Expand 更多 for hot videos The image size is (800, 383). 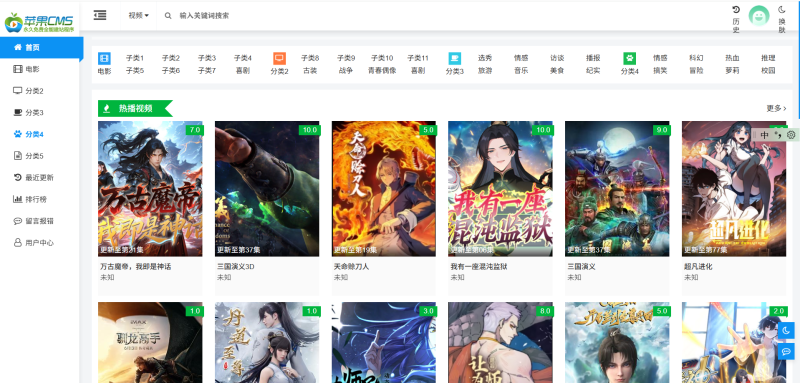776,108
